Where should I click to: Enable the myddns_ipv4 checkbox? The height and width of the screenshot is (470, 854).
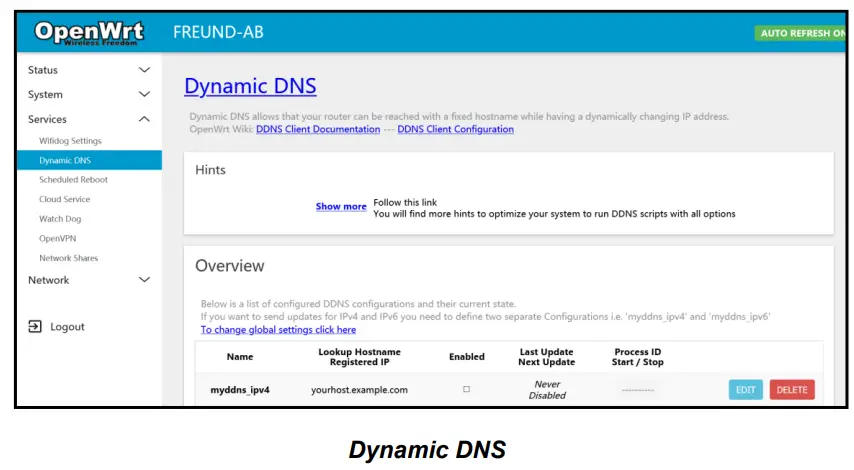[466, 389]
